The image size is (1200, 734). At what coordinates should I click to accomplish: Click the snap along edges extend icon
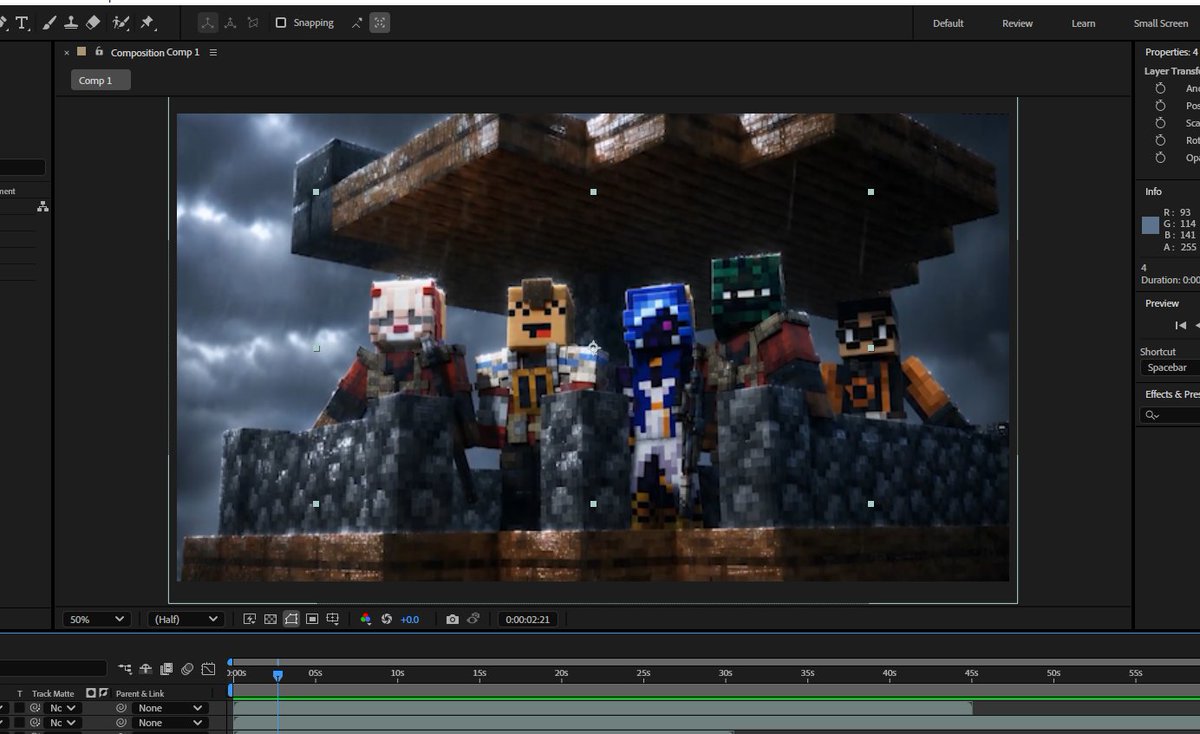pyautogui.click(x=357, y=22)
